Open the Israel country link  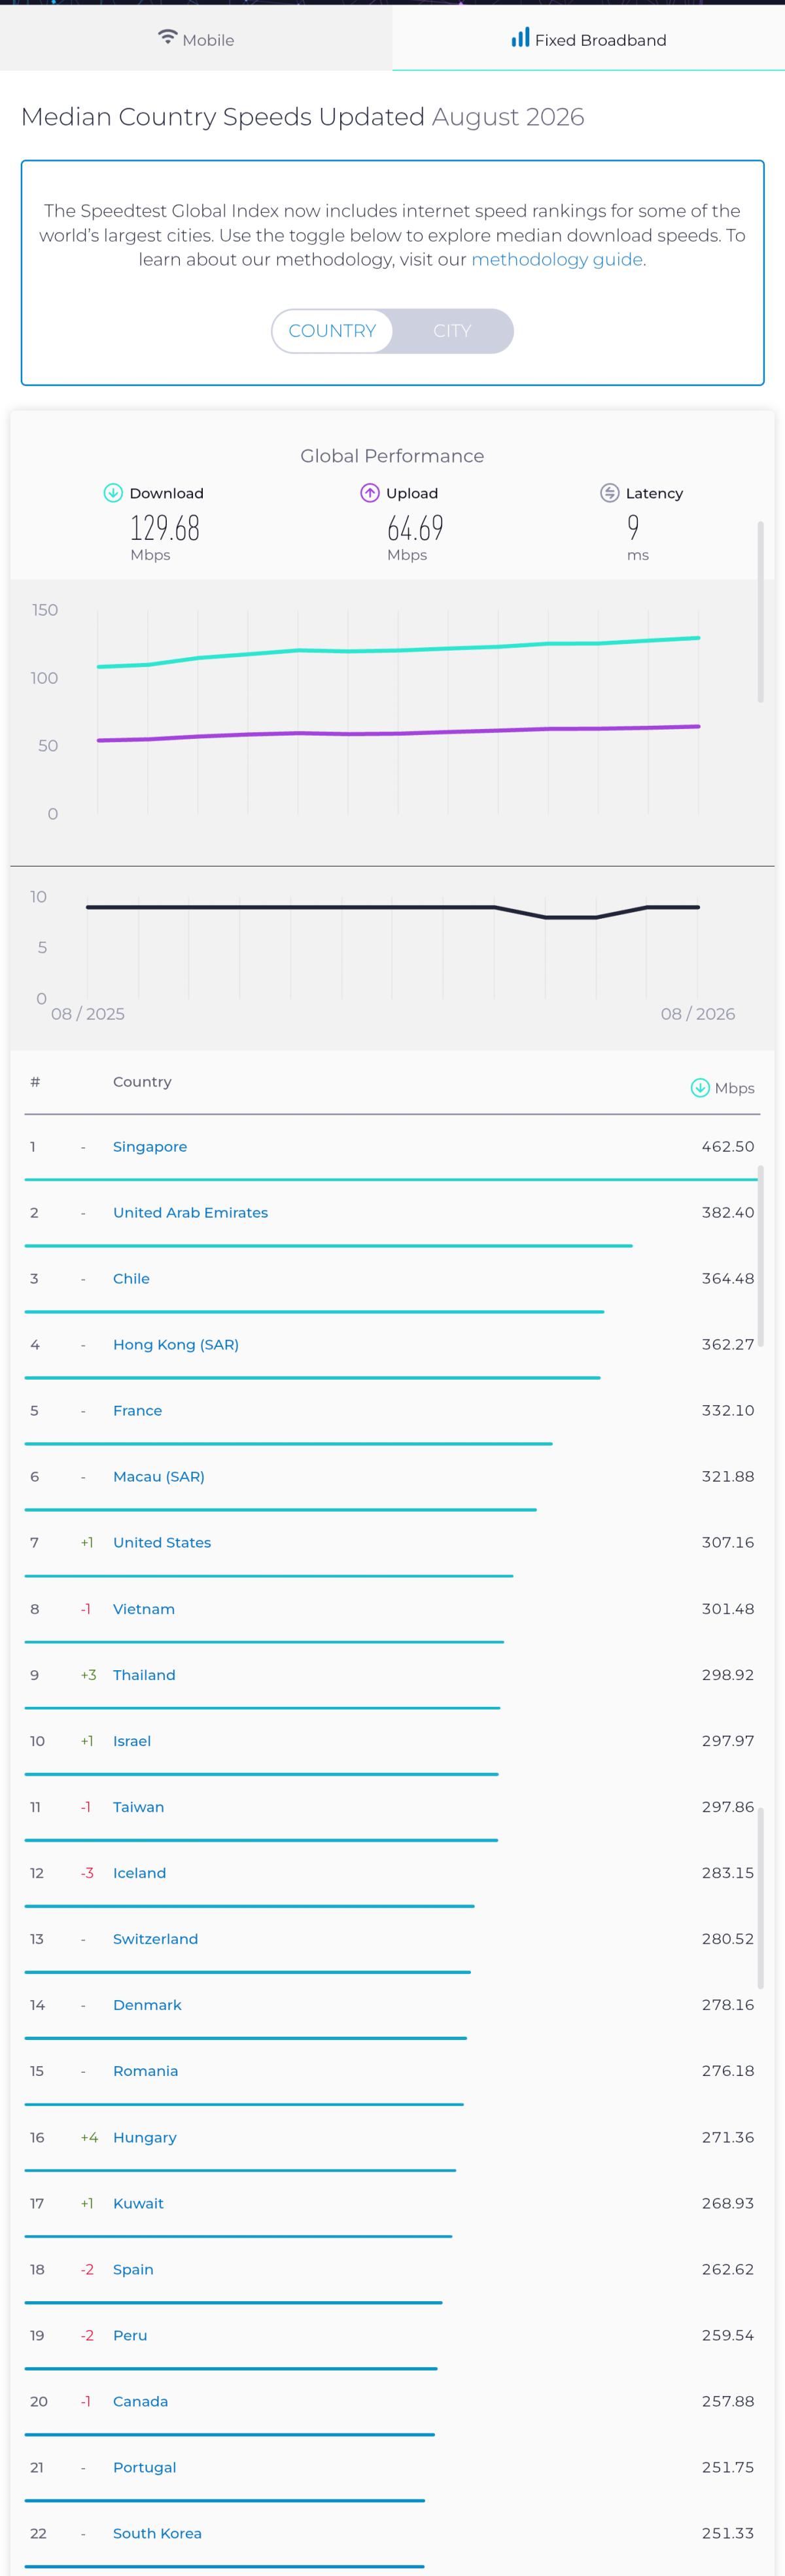(132, 1741)
